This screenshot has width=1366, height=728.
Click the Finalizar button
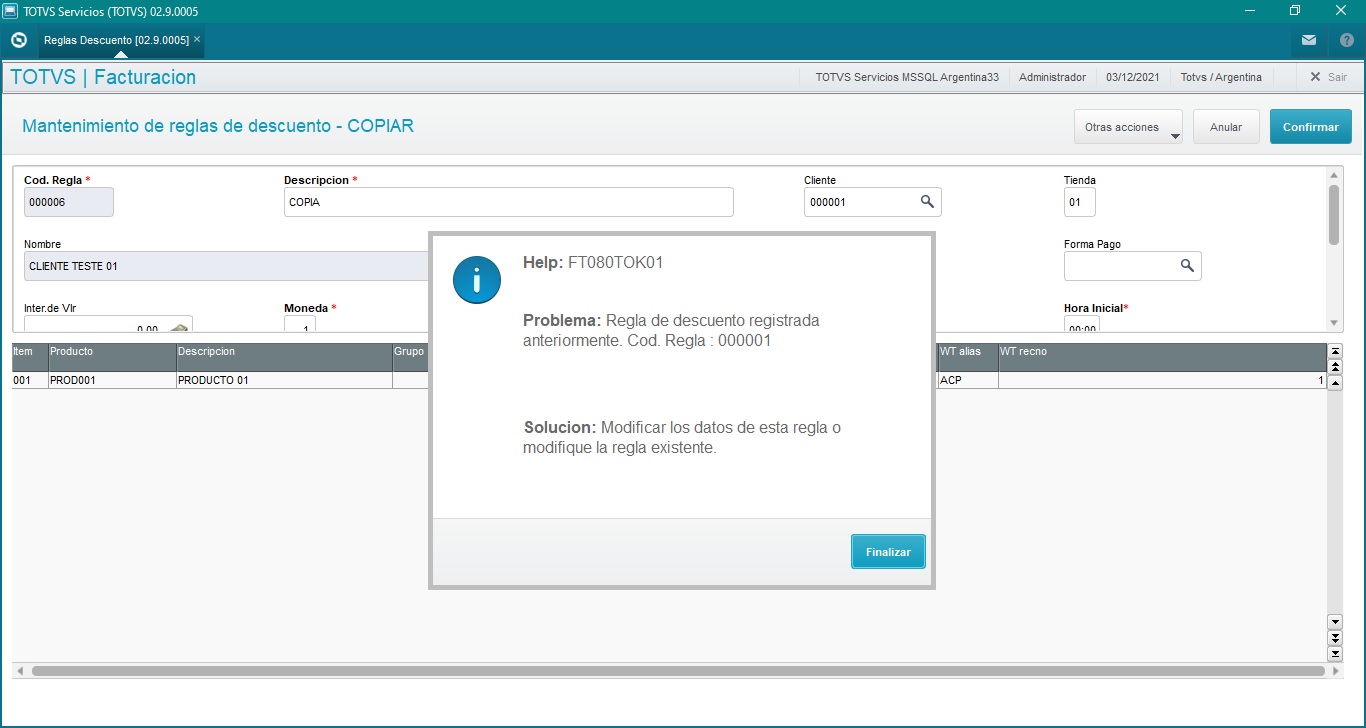(x=888, y=552)
